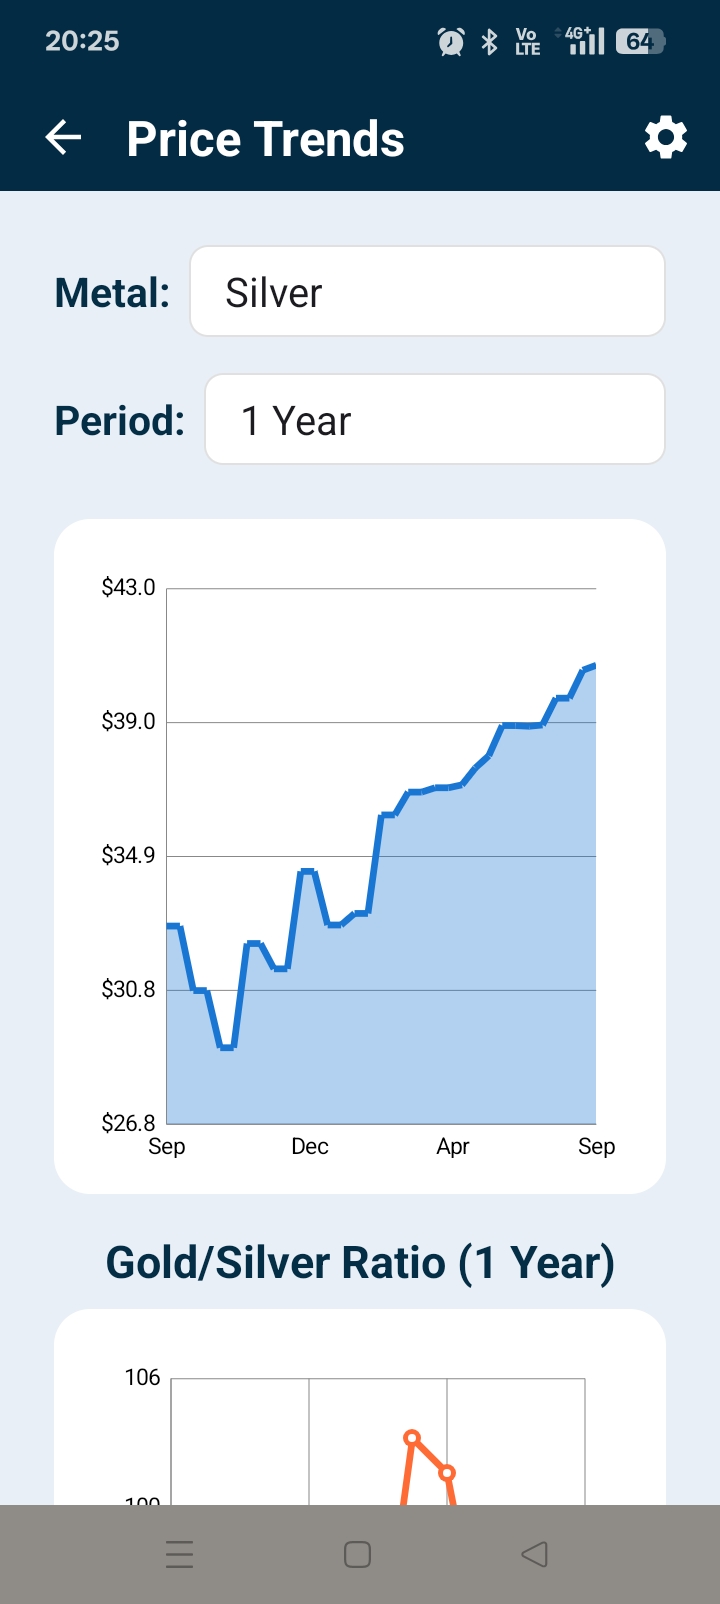Screen dimensions: 720x1604
Task: Open the Metal dropdown showing Silver
Action: (427, 292)
